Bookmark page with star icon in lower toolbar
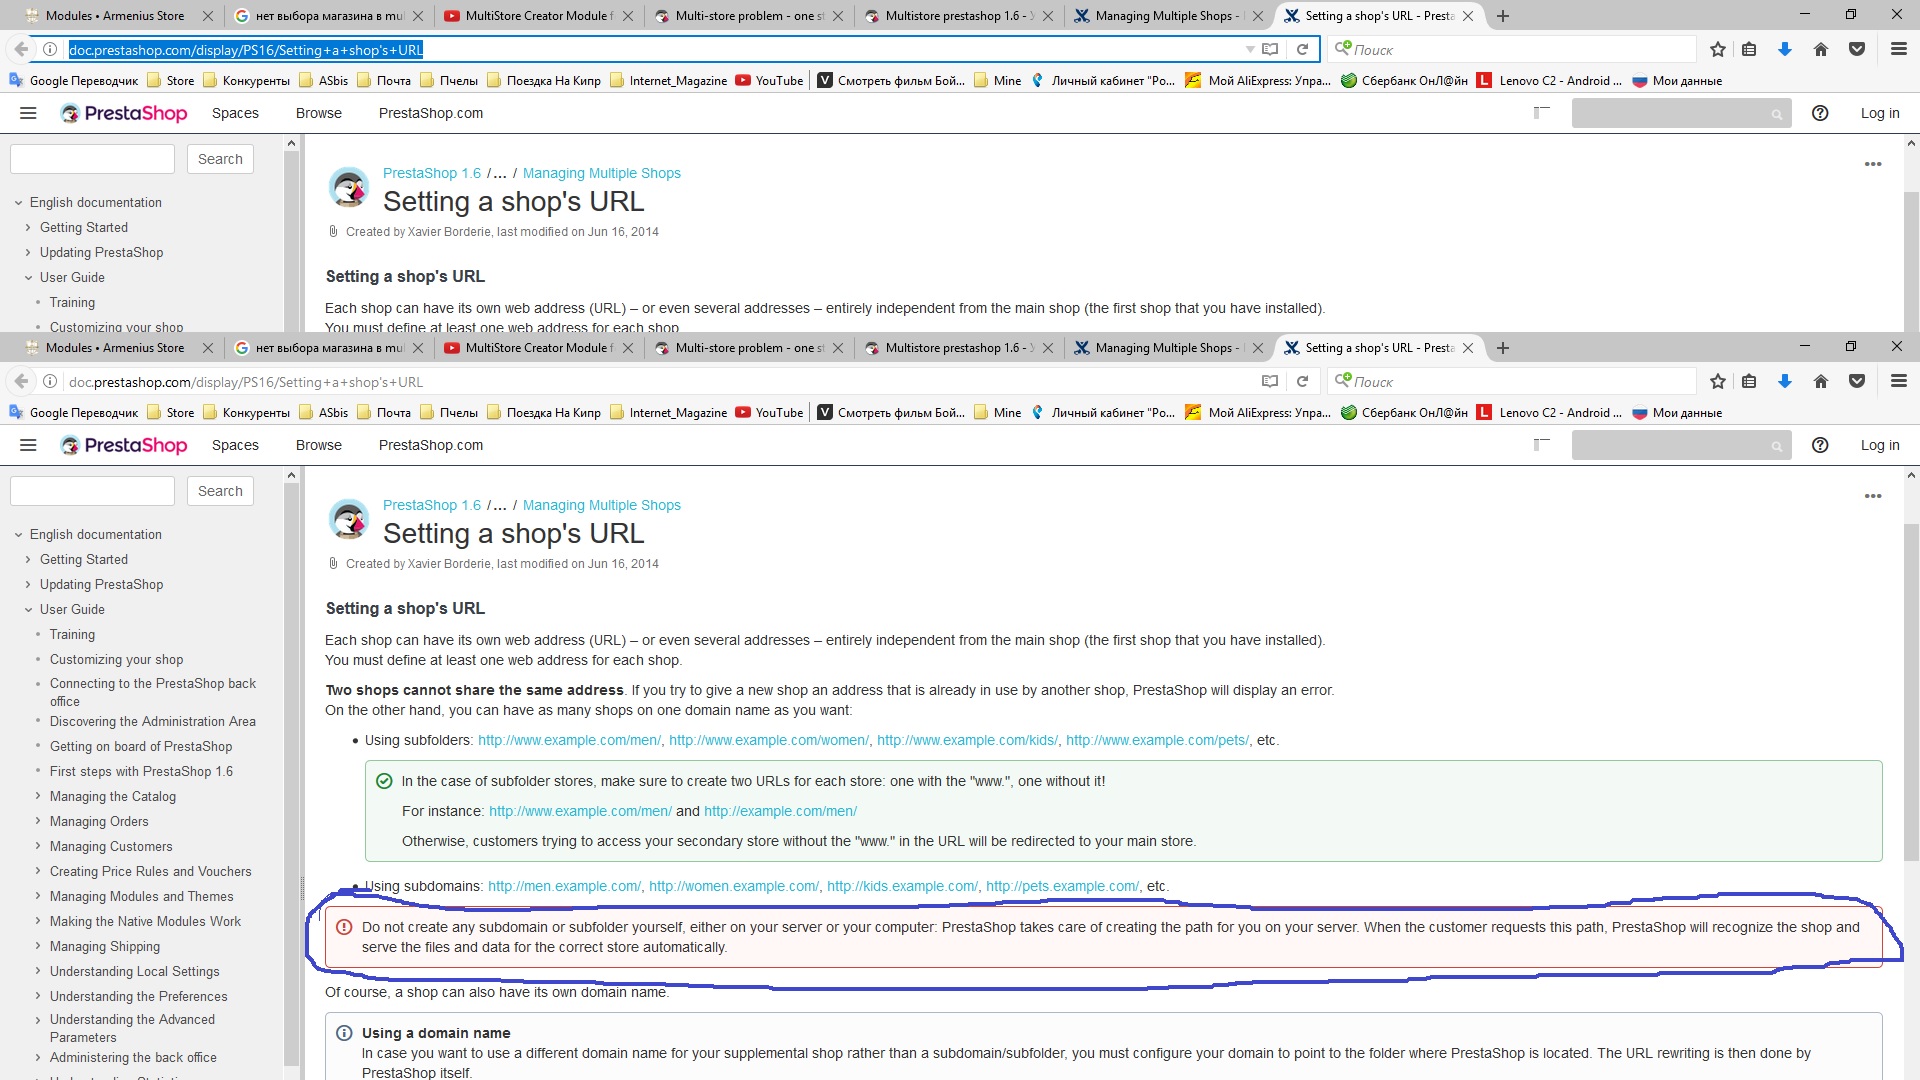This screenshot has height=1080, width=1920. (1717, 381)
